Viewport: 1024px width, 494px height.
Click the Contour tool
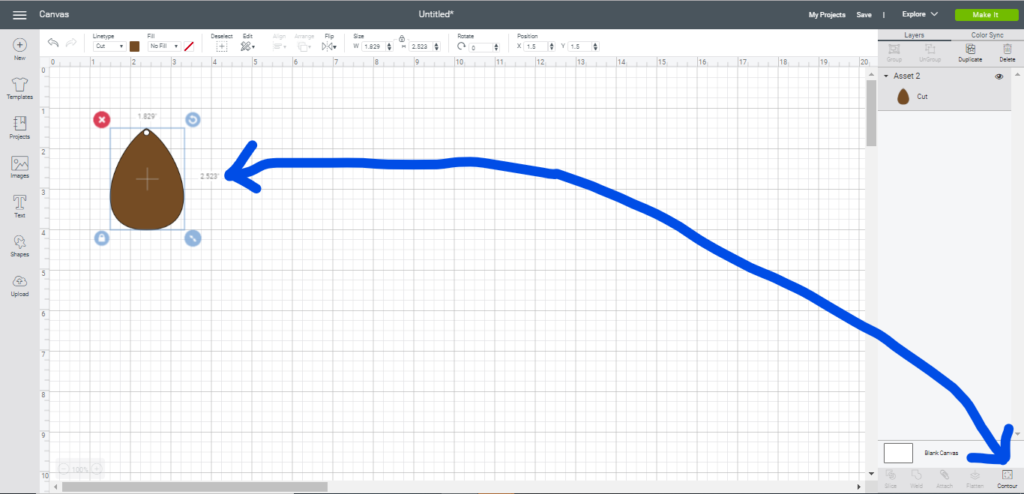click(1007, 478)
